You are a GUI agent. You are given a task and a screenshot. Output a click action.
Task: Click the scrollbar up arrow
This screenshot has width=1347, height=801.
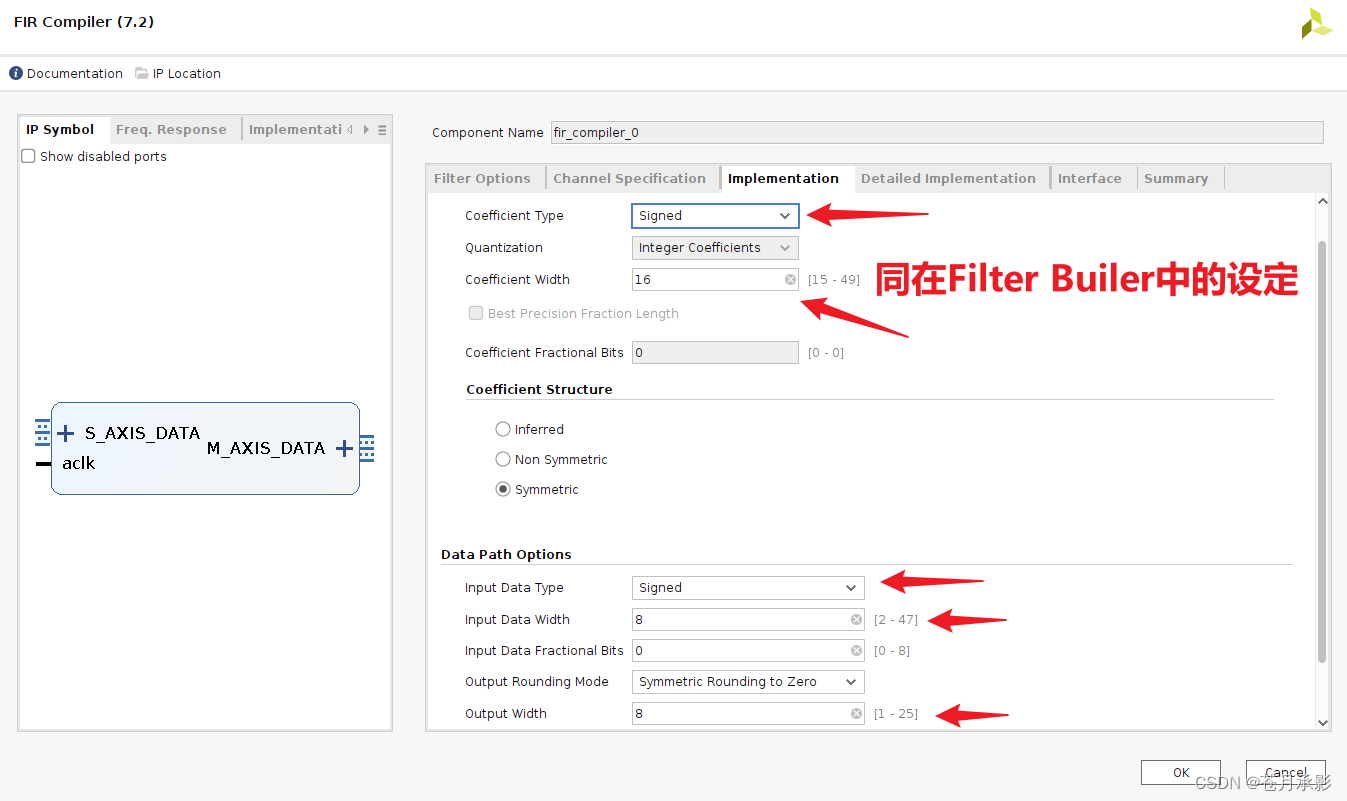coord(1322,202)
